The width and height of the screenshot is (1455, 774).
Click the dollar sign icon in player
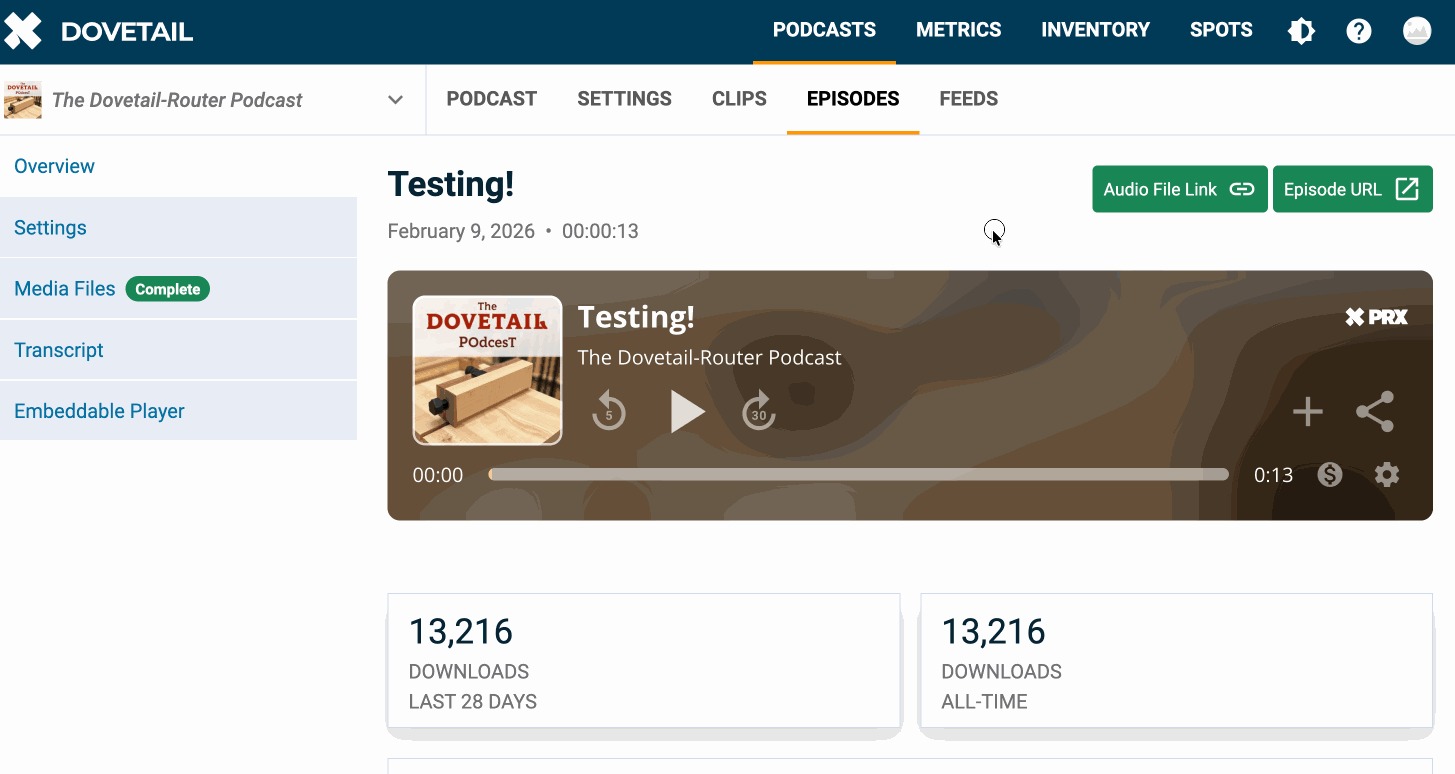(1329, 475)
